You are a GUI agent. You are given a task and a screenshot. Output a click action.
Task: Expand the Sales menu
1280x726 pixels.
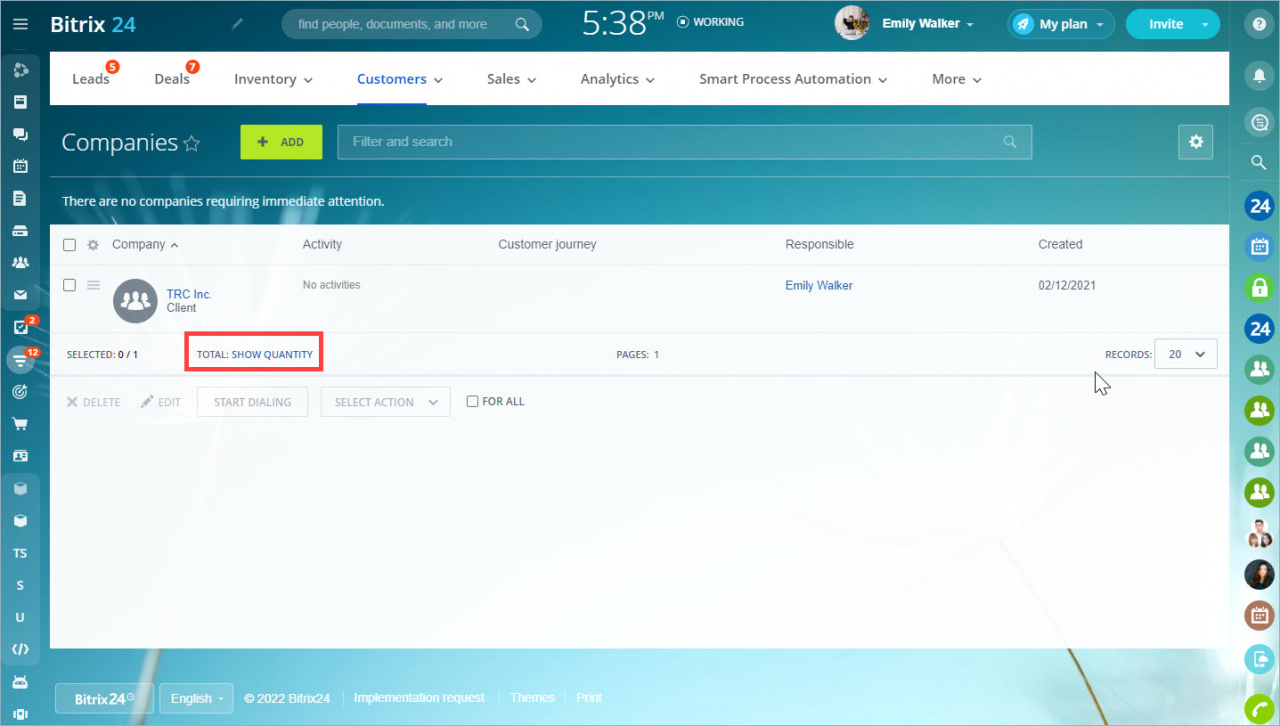pyautogui.click(x=512, y=79)
